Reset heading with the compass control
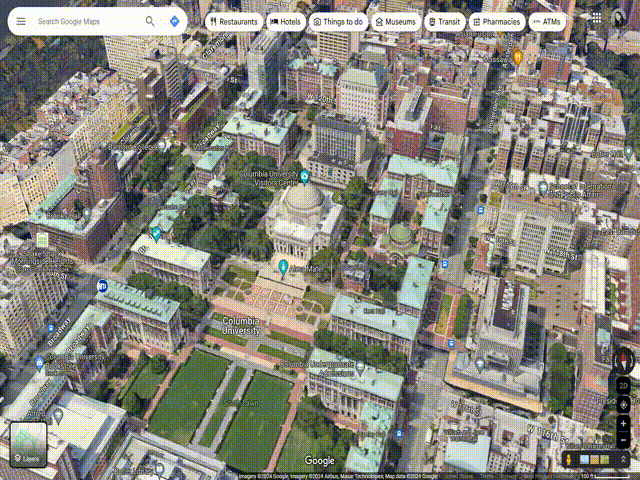Screen dimensions: 640x480 624,361
